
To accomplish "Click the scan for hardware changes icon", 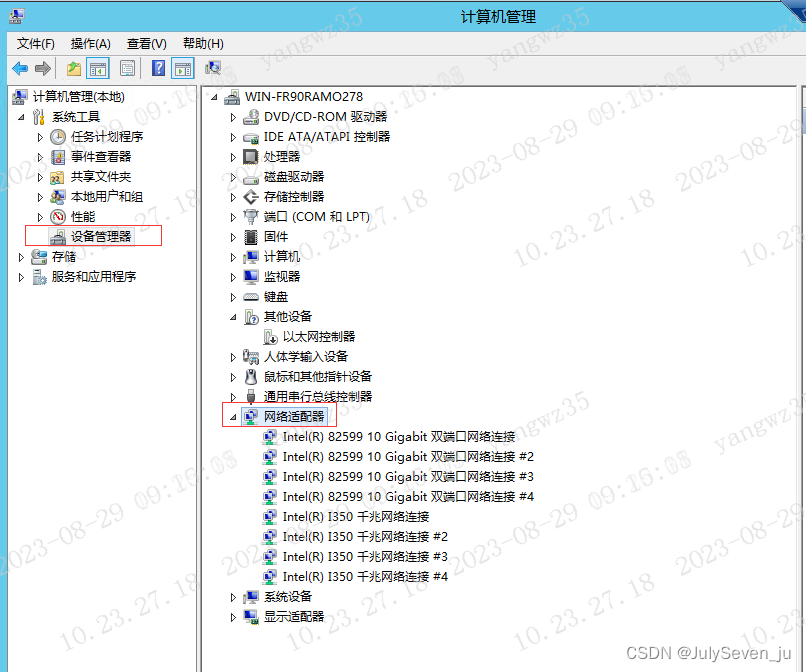I will (x=212, y=68).
